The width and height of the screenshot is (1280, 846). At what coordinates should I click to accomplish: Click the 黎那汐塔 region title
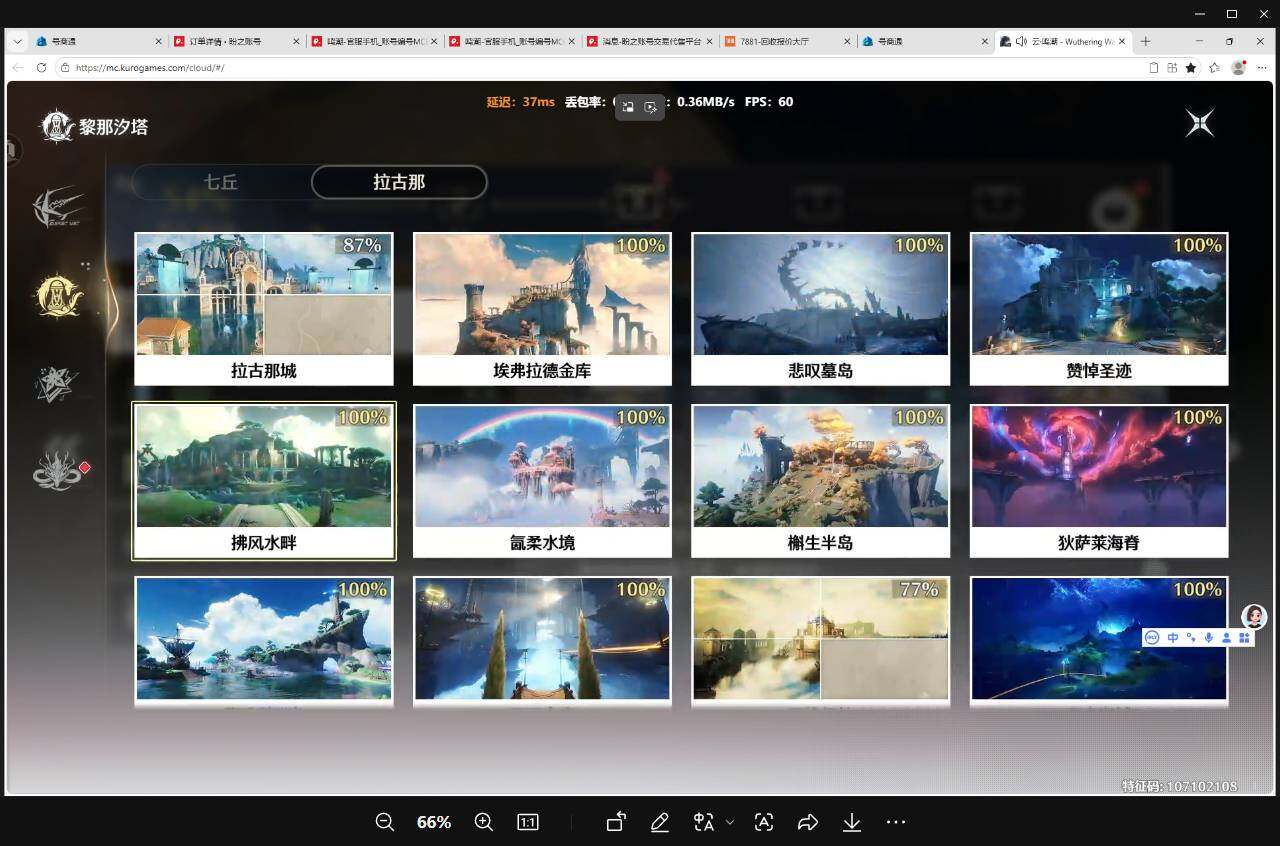point(111,127)
